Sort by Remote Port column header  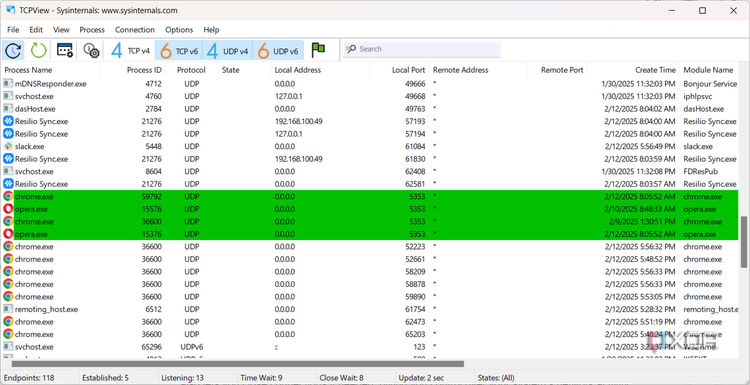(x=562, y=70)
